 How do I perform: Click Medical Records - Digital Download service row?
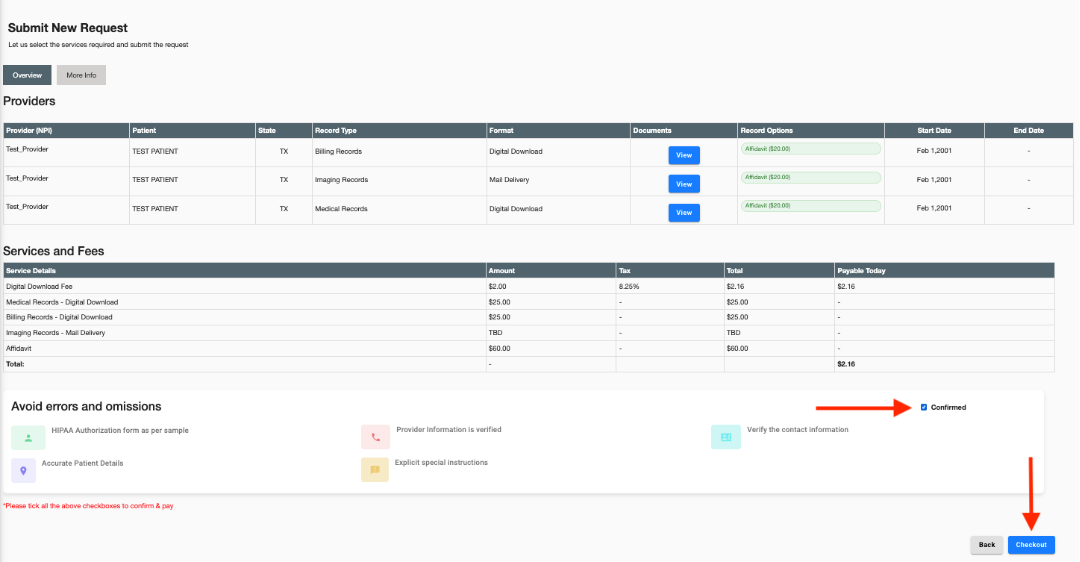click(x=528, y=302)
